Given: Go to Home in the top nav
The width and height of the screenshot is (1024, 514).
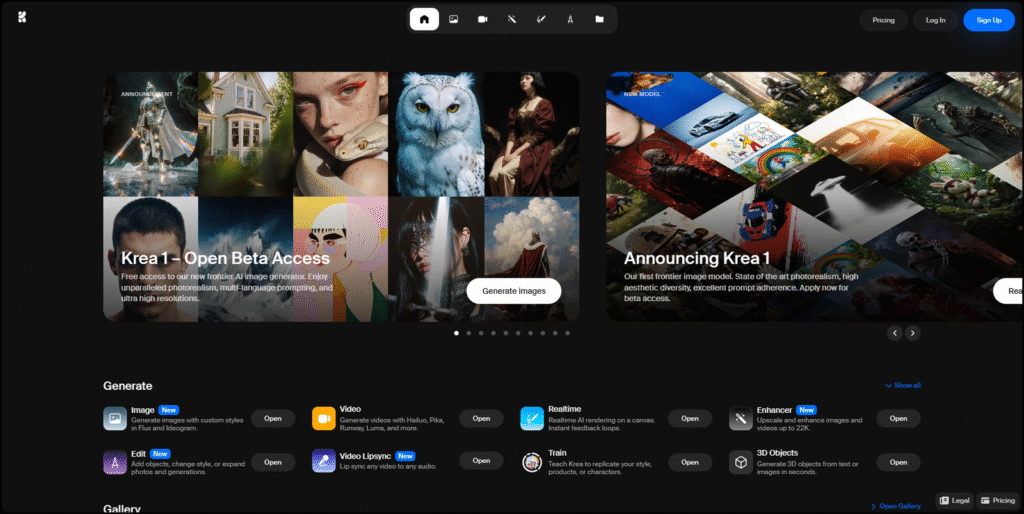Looking at the screenshot, I should (424, 20).
